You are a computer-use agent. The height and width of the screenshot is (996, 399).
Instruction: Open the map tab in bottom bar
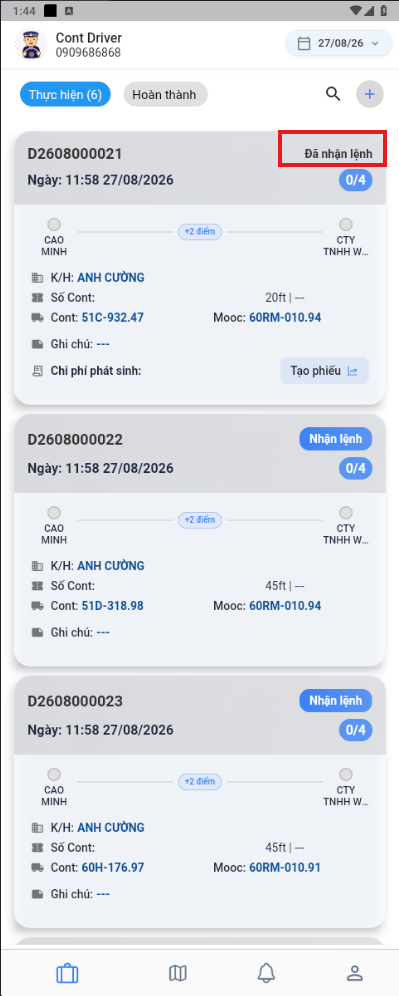(178, 972)
